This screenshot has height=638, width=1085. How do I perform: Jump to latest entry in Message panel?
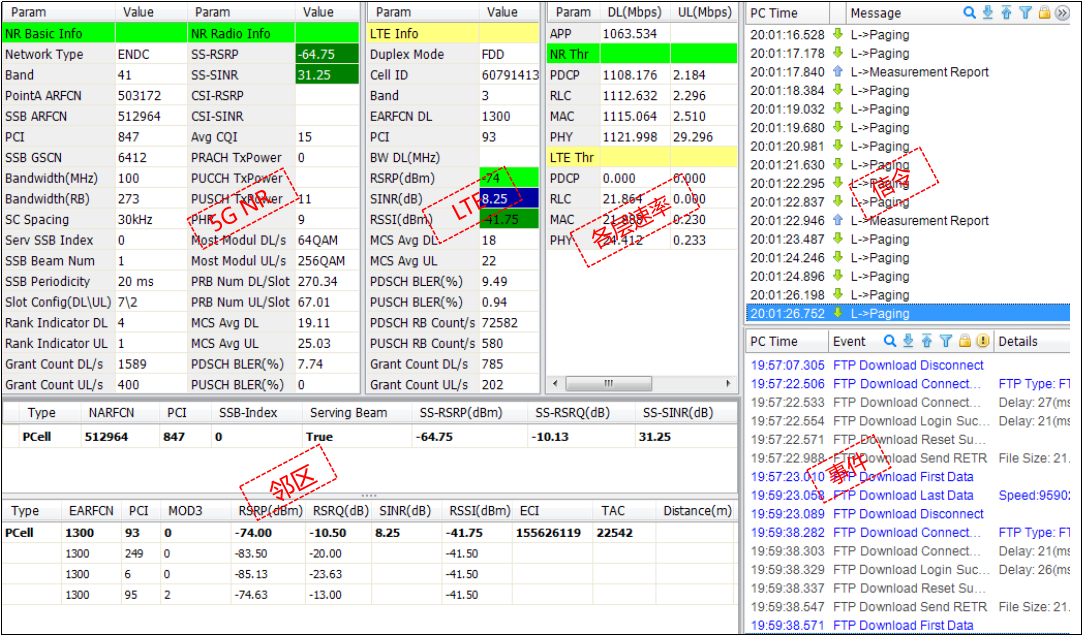tap(988, 12)
